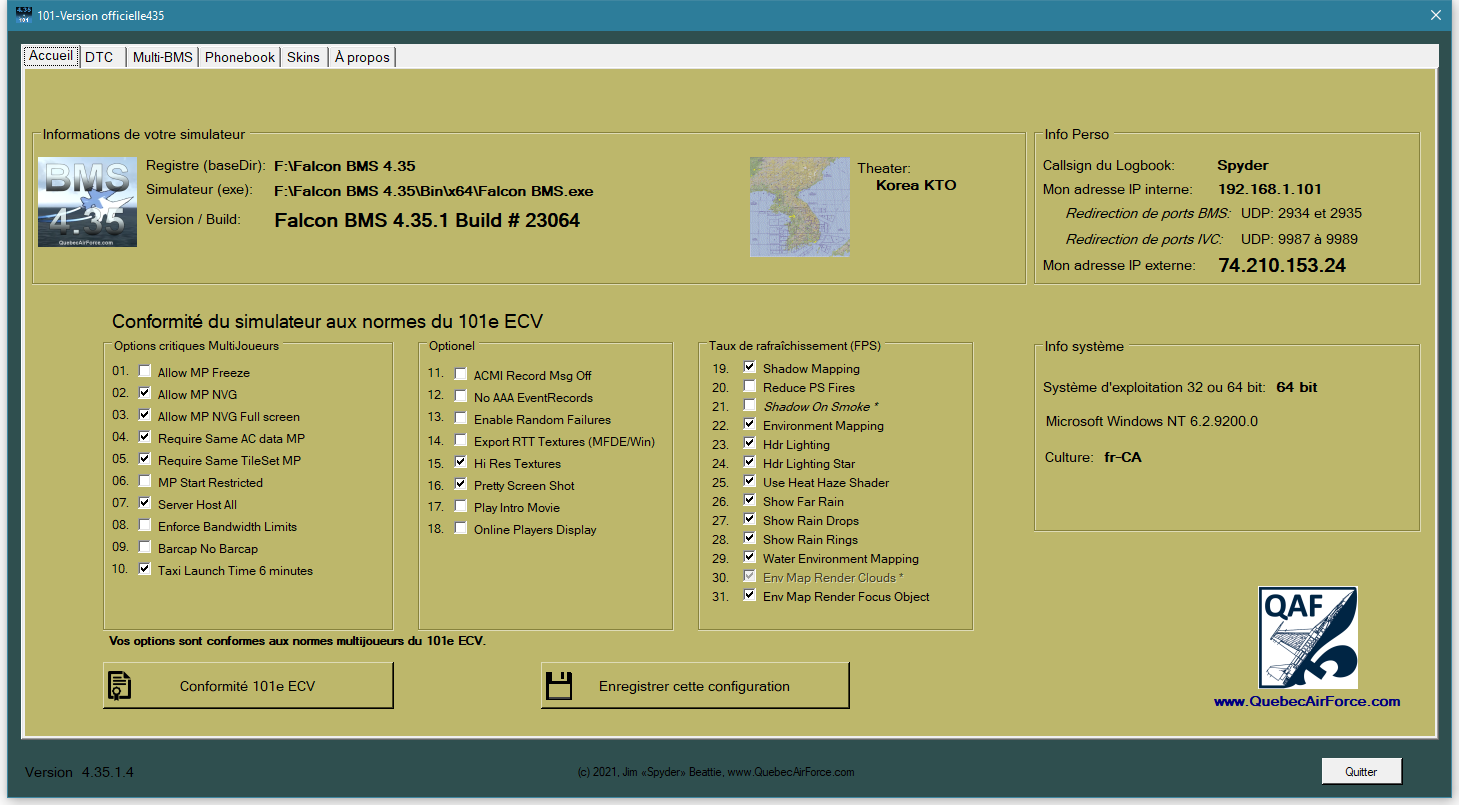Uncheck Hi Res Textures option
The image size is (1459, 805).
click(x=461, y=463)
